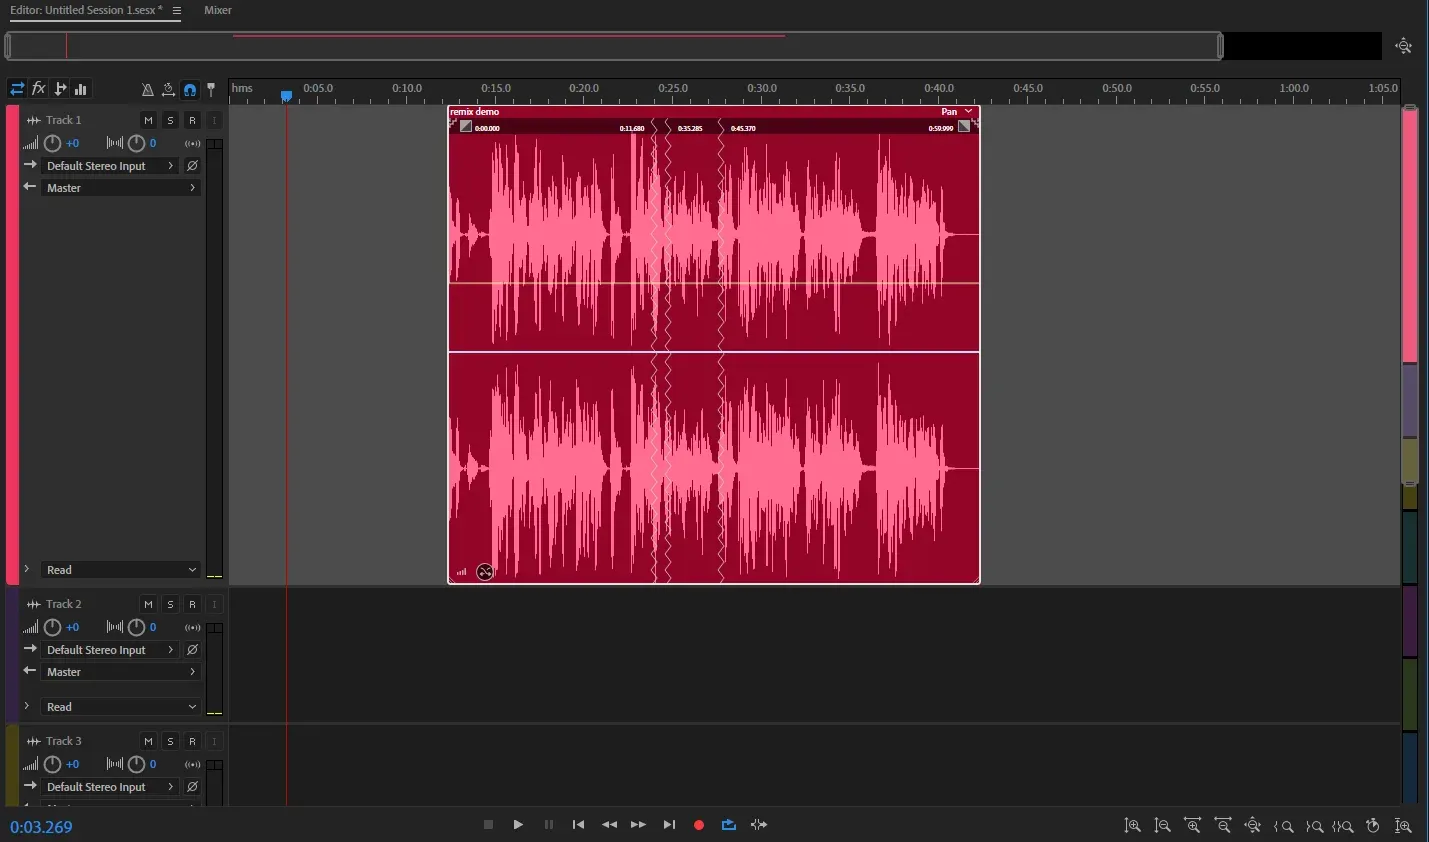
Task: Open Track 1 Read automation mode dropdown
Action: 121,570
